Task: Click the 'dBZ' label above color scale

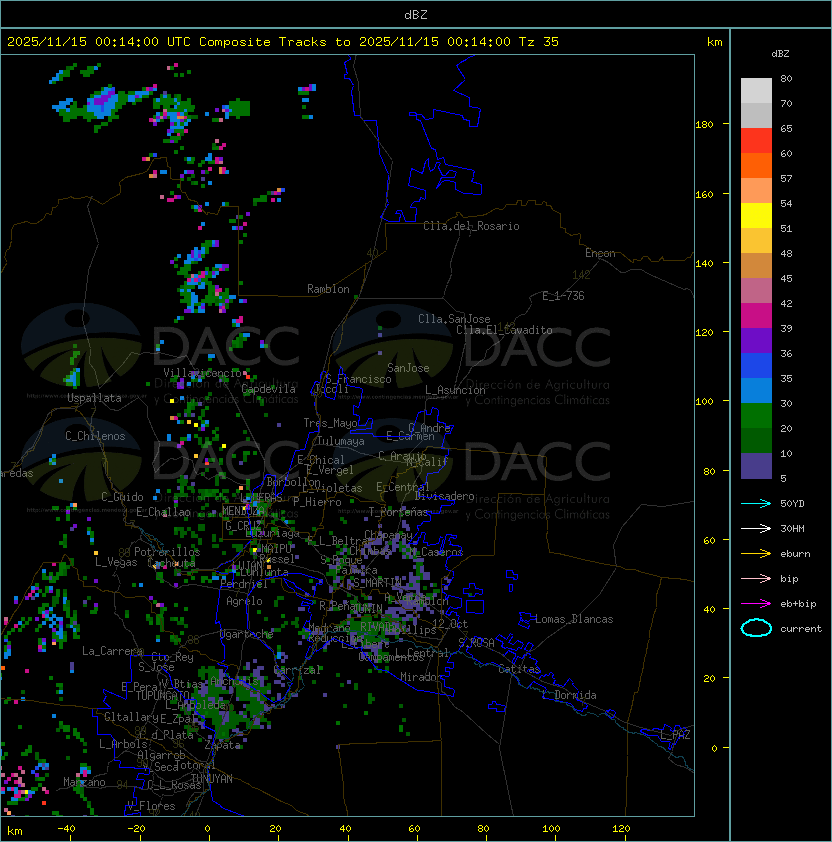Action: [x=780, y=54]
